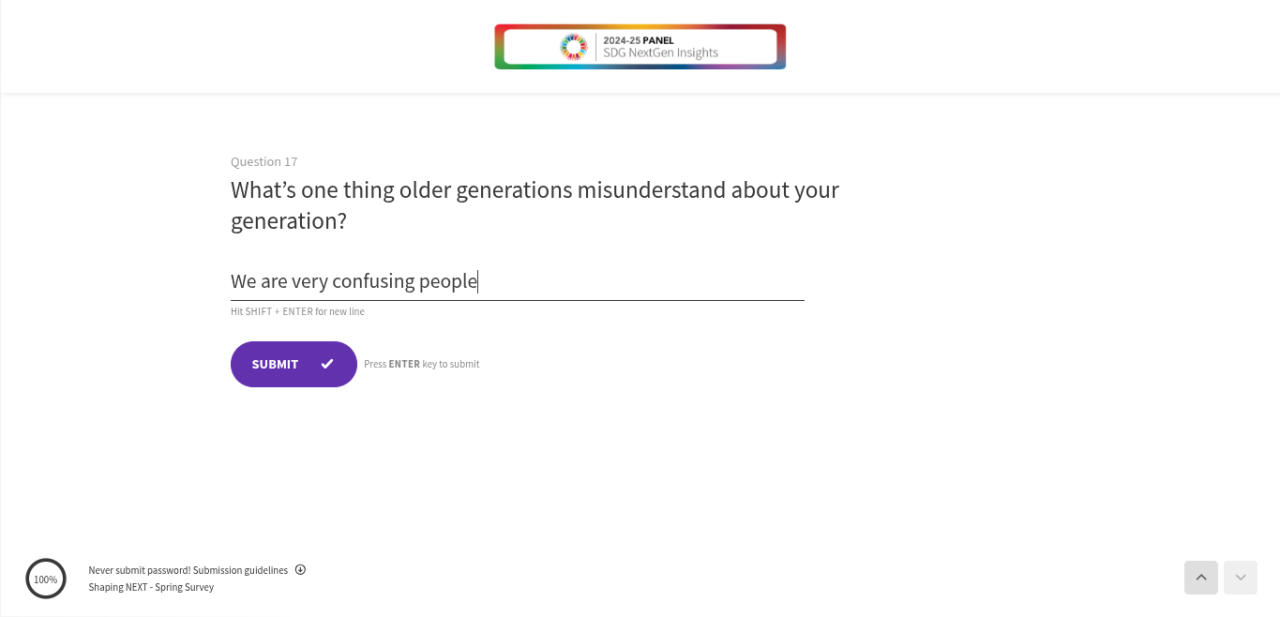Click the word 'misunderstand' in the question
Image resolution: width=1280 pixels, height=617 pixels.
coord(651,190)
